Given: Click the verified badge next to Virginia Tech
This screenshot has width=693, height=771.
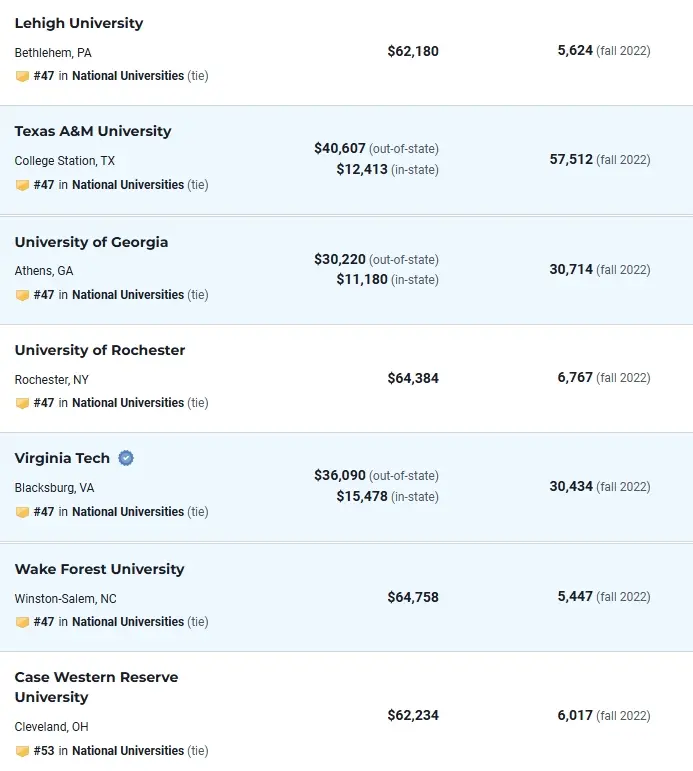Looking at the screenshot, I should click(126, 458).
